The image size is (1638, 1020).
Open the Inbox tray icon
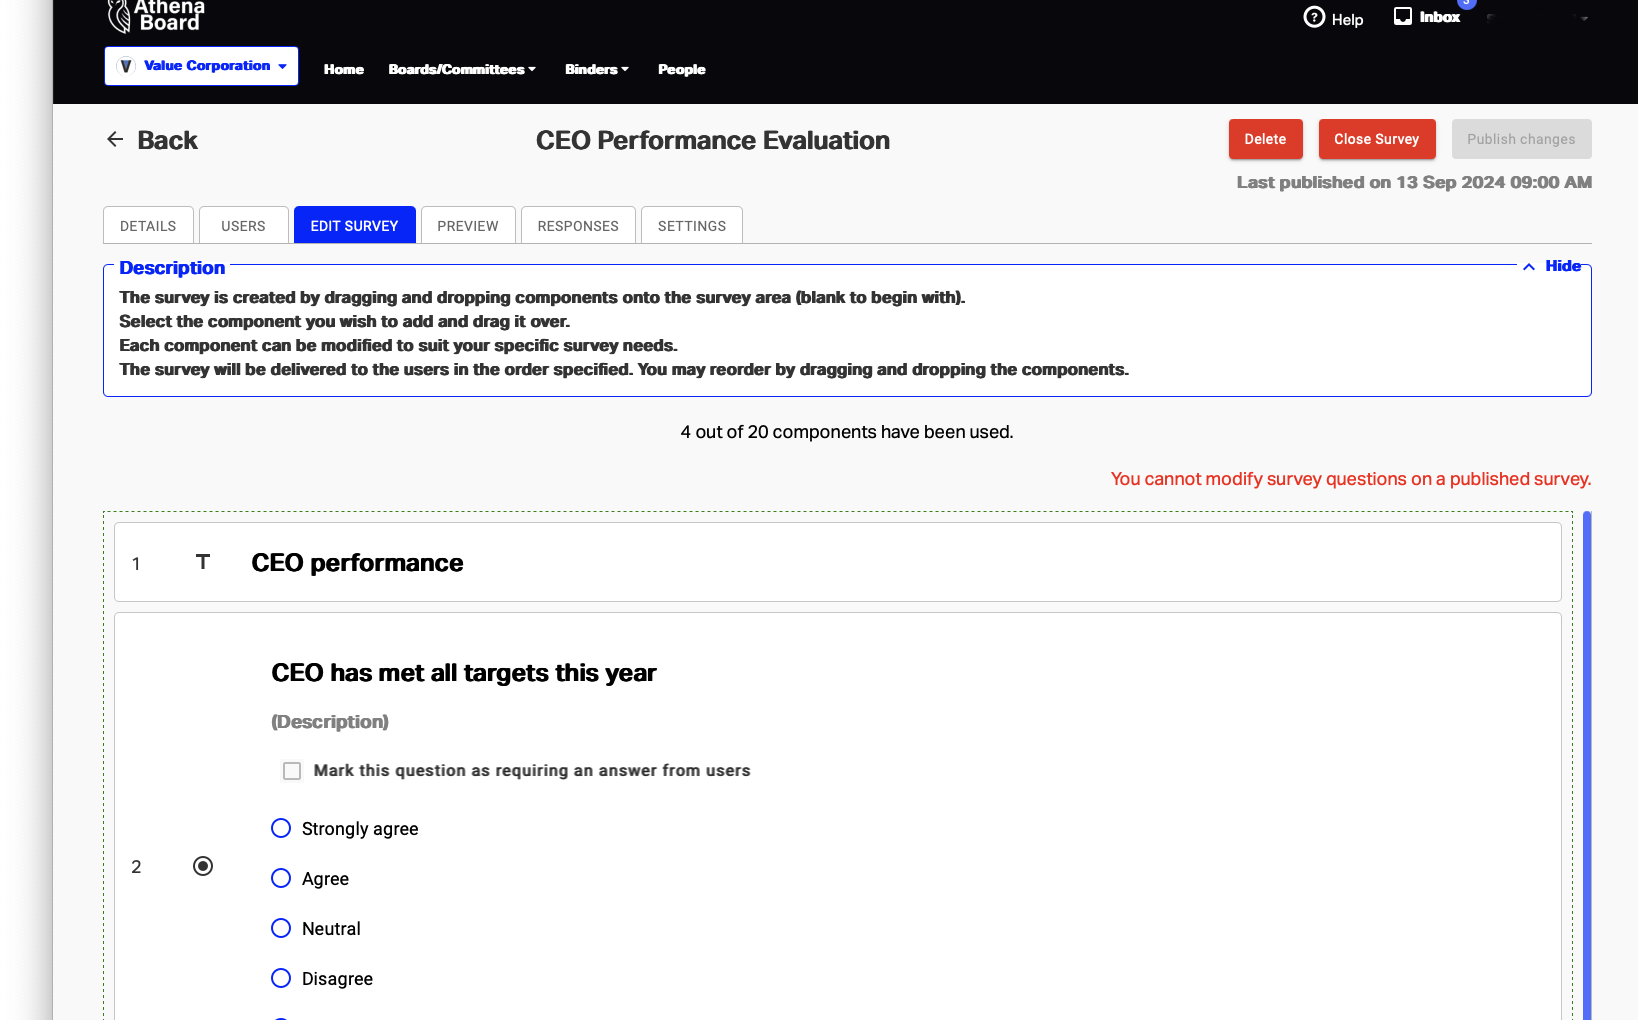[1403, 16]
